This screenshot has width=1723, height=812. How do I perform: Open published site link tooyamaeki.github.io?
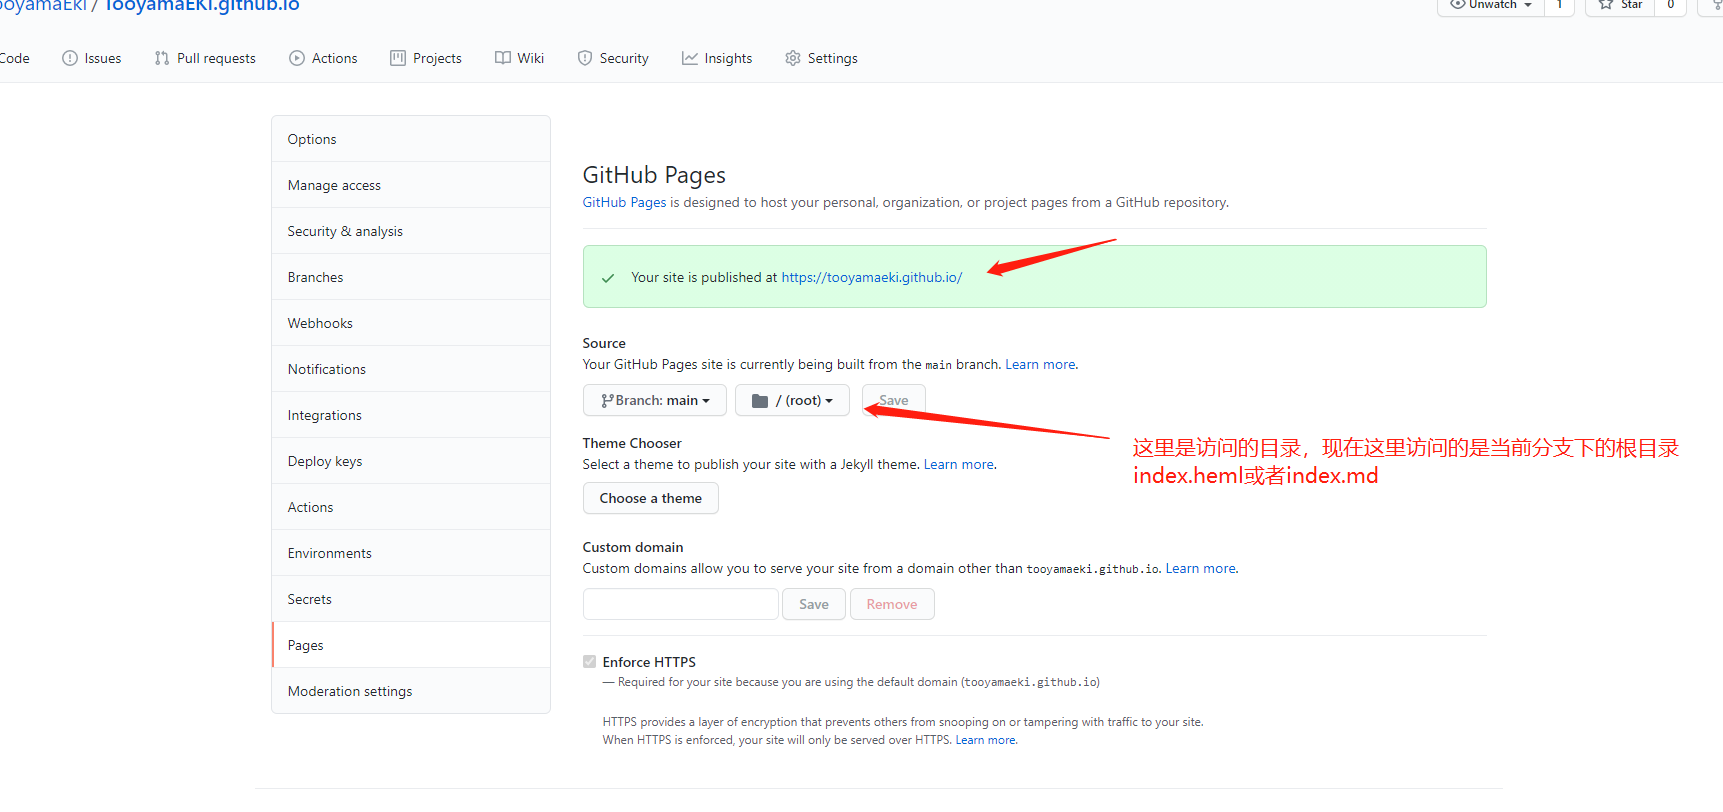click(x=872, y=277)
